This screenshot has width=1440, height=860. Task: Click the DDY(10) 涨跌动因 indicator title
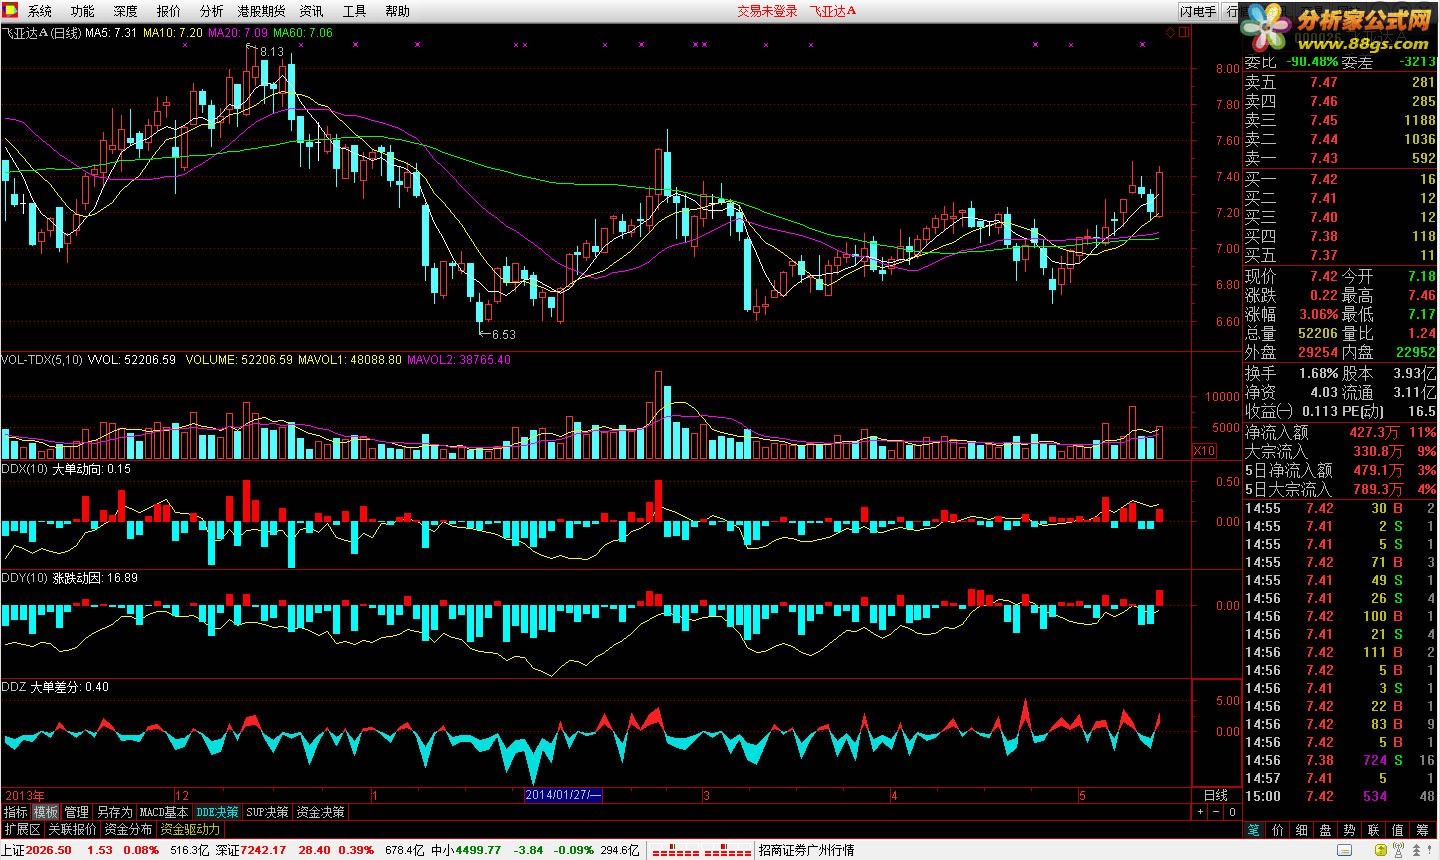70,578
